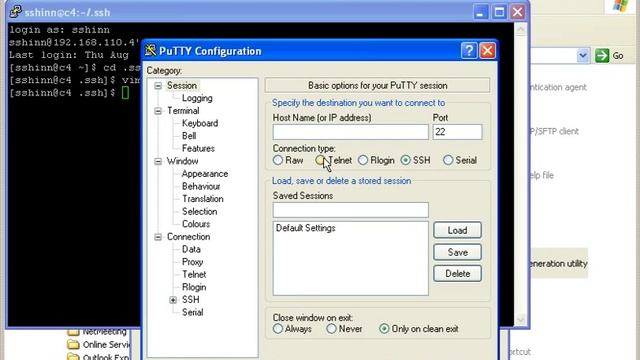Select Behaviour category

[x=201, y=187]
